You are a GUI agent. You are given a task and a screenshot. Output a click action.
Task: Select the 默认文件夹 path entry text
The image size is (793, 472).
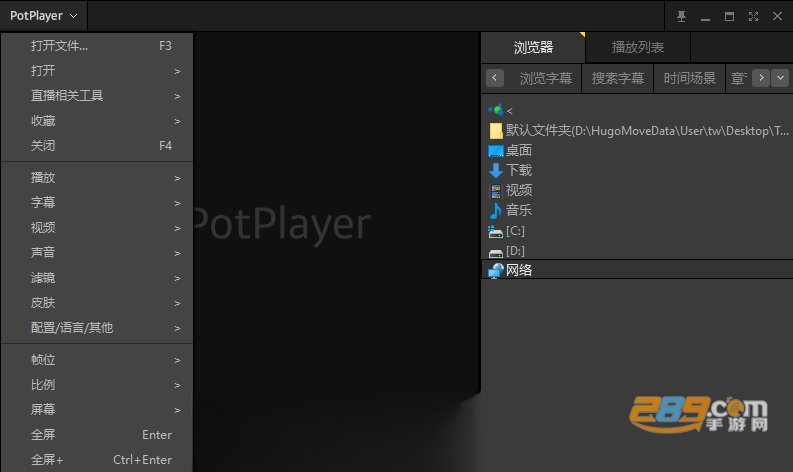tap(647, 131)
